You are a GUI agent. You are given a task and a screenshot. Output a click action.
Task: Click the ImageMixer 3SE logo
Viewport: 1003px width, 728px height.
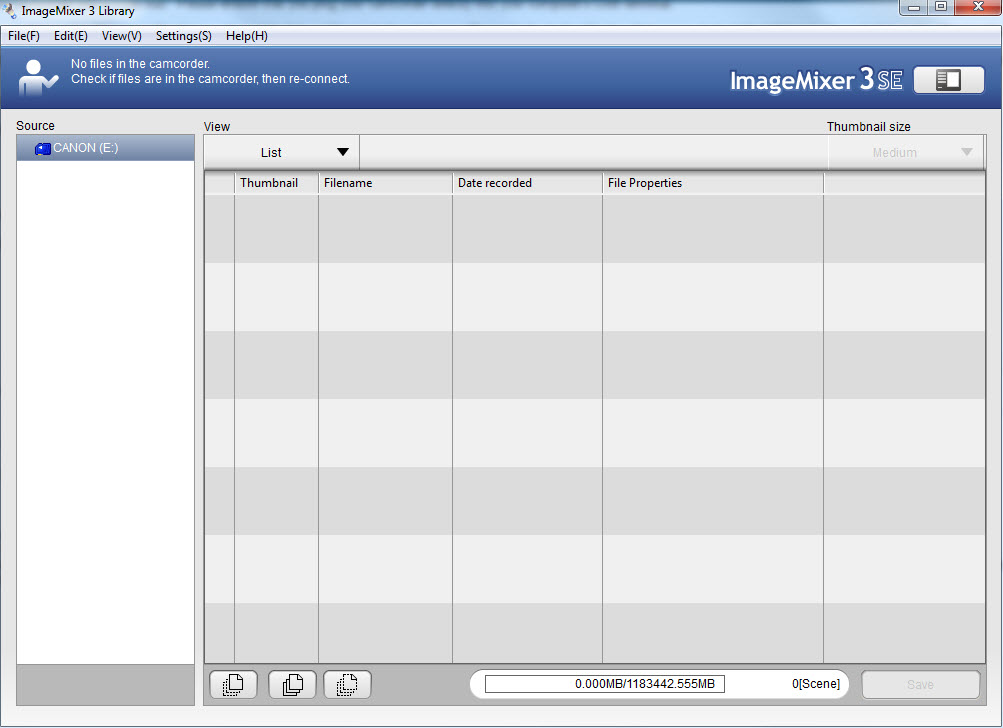(x=816, y=81)
